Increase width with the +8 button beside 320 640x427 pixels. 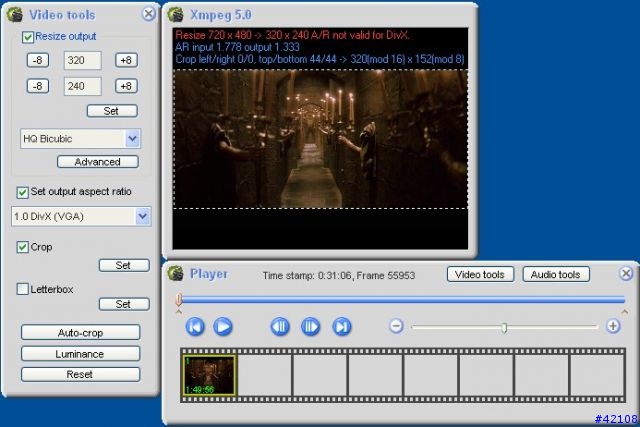126,60
